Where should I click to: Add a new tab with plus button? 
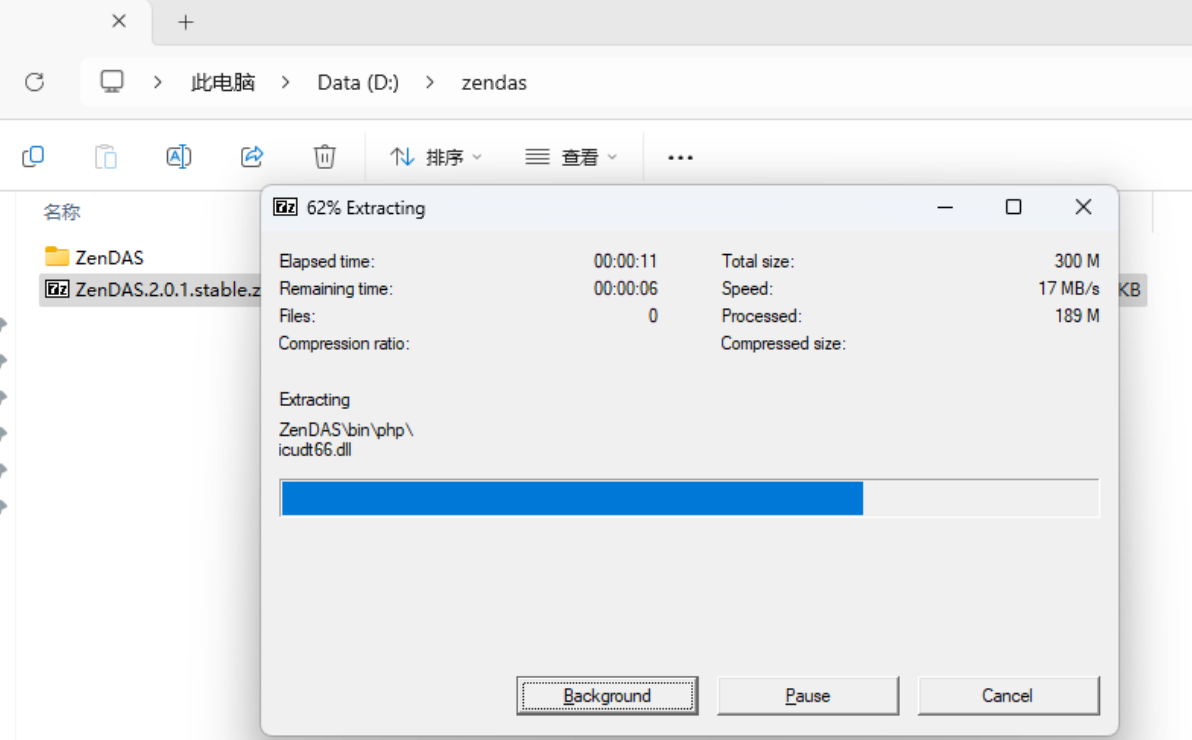[x=186, y=22]
